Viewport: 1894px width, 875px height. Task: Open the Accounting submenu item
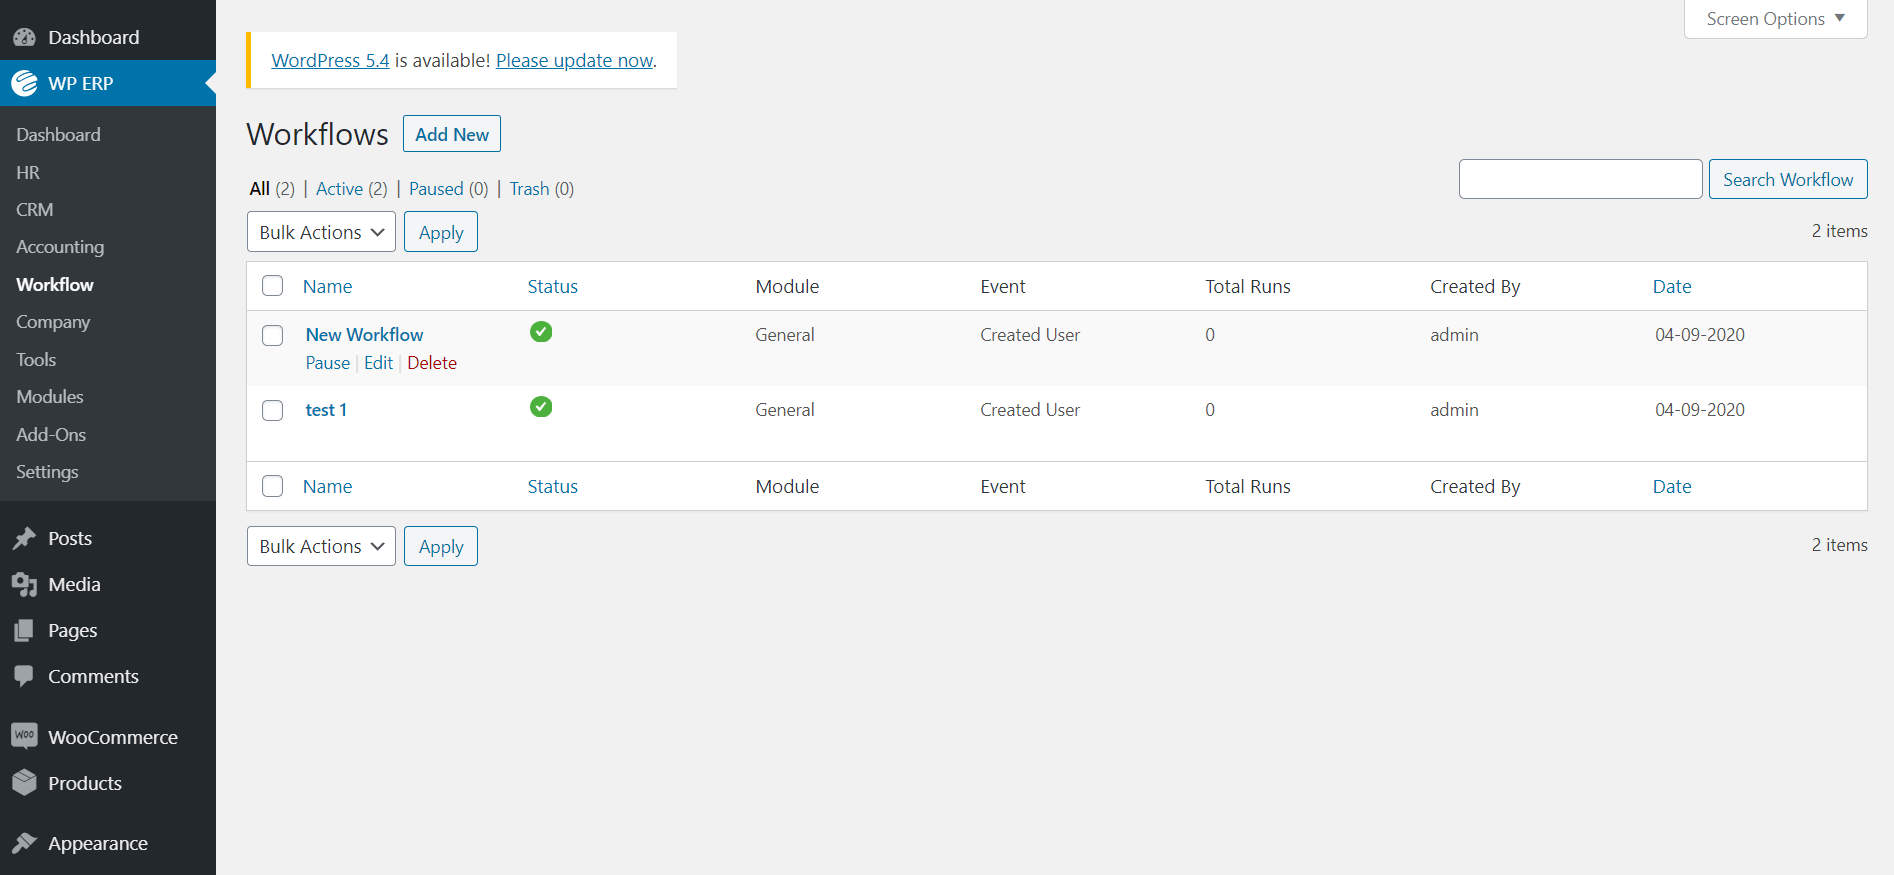pyautogui.click(x=60, y=247)
